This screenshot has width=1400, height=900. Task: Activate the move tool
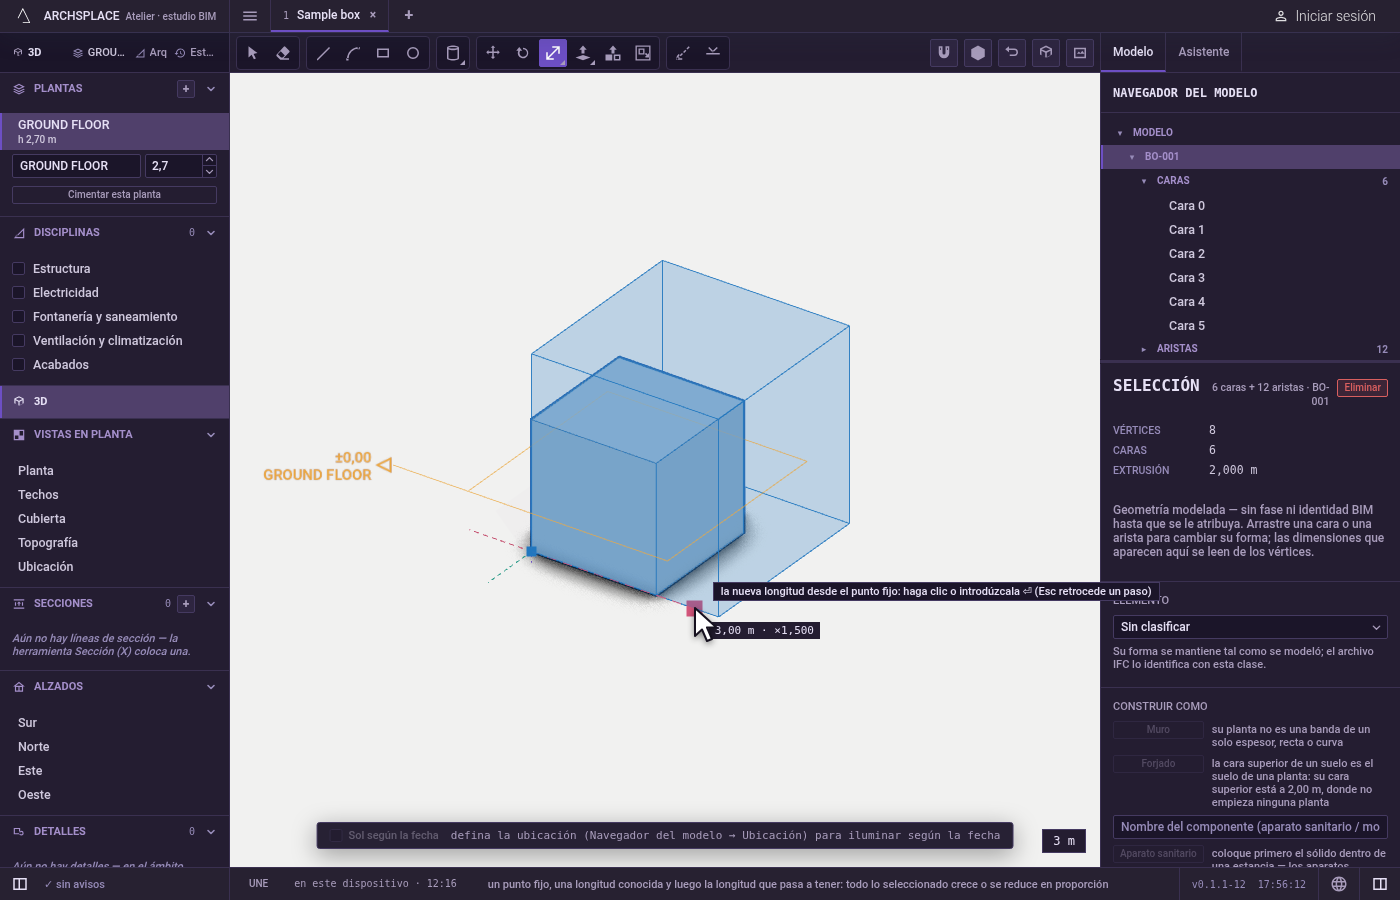coord(493,53)
